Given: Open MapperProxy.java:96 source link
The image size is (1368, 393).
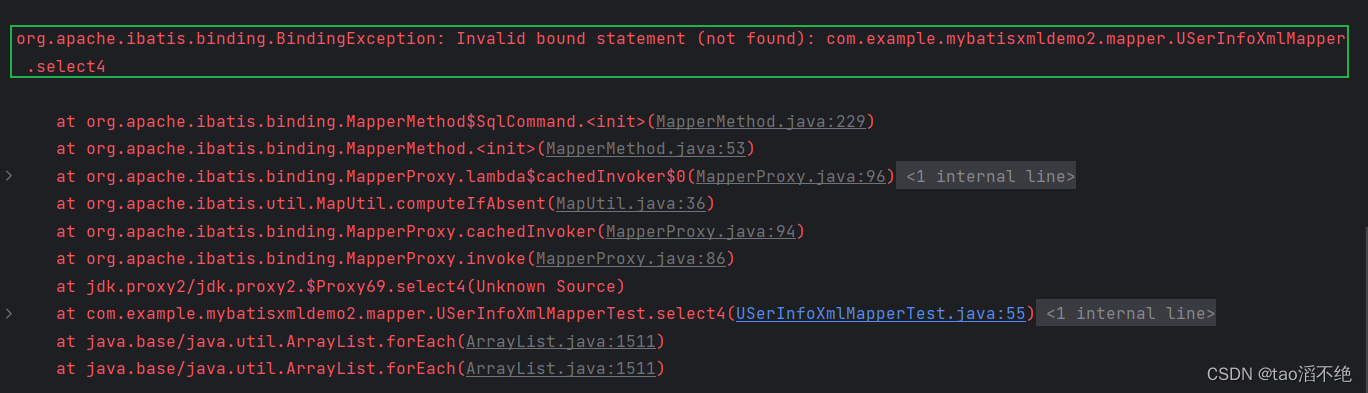Looking at the screenshot, I should (791, 177).
